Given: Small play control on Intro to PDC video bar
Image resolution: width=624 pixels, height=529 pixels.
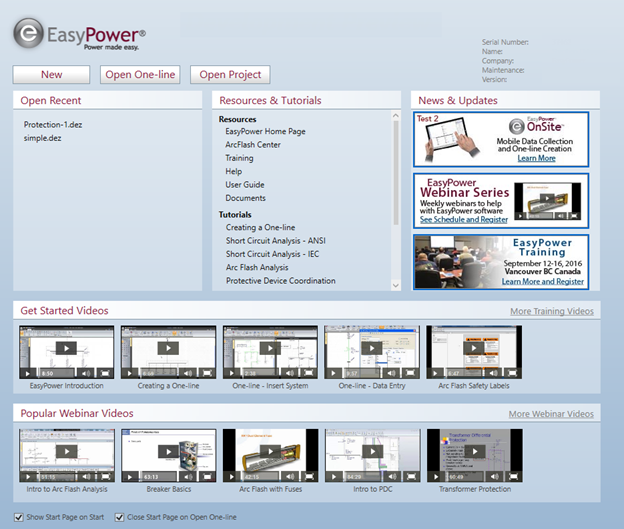Looking at the screenshot, I should click(334, 476).
